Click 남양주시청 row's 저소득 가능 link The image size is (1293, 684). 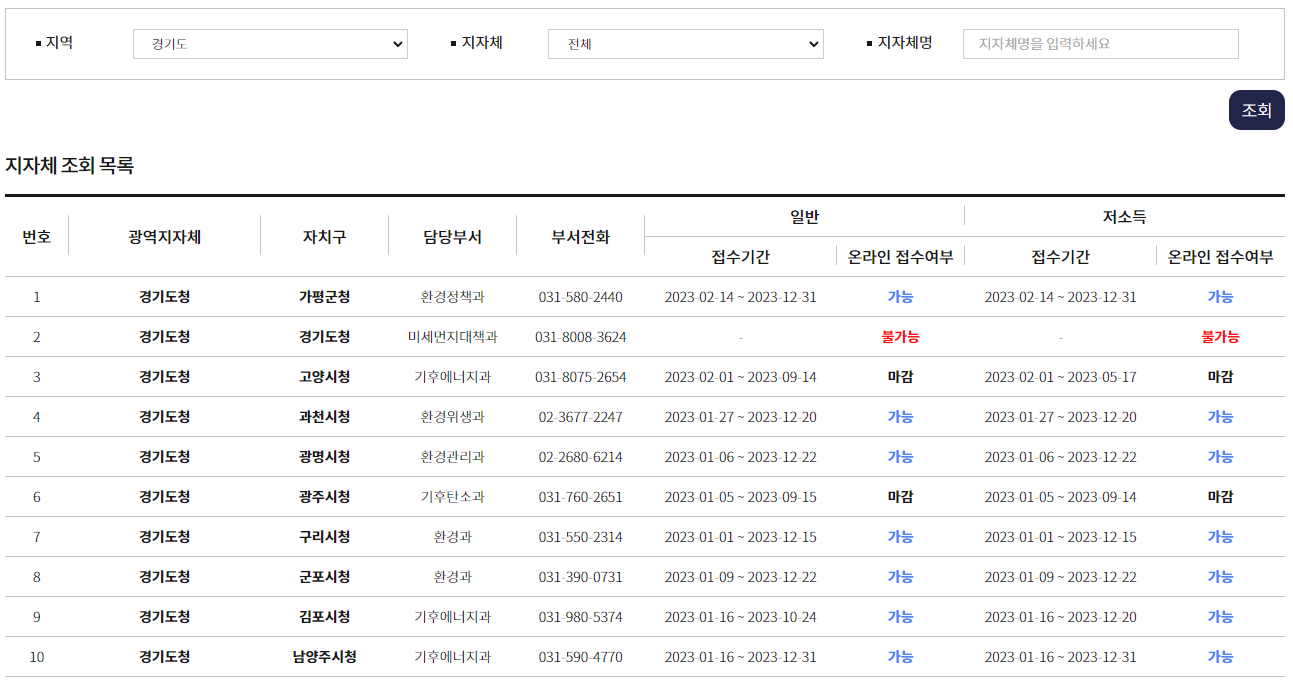[x=1220, y=657]
